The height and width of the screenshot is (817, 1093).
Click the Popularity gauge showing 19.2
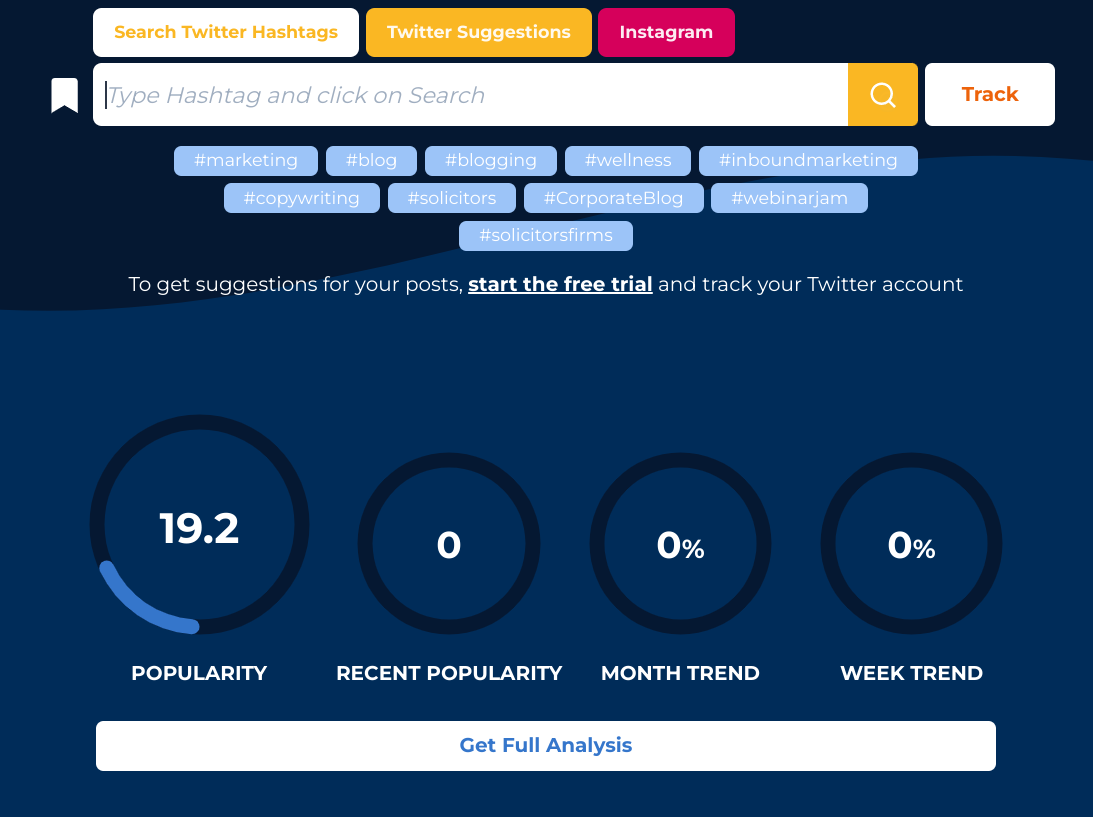pyautogui.click(x=199, y=524)
